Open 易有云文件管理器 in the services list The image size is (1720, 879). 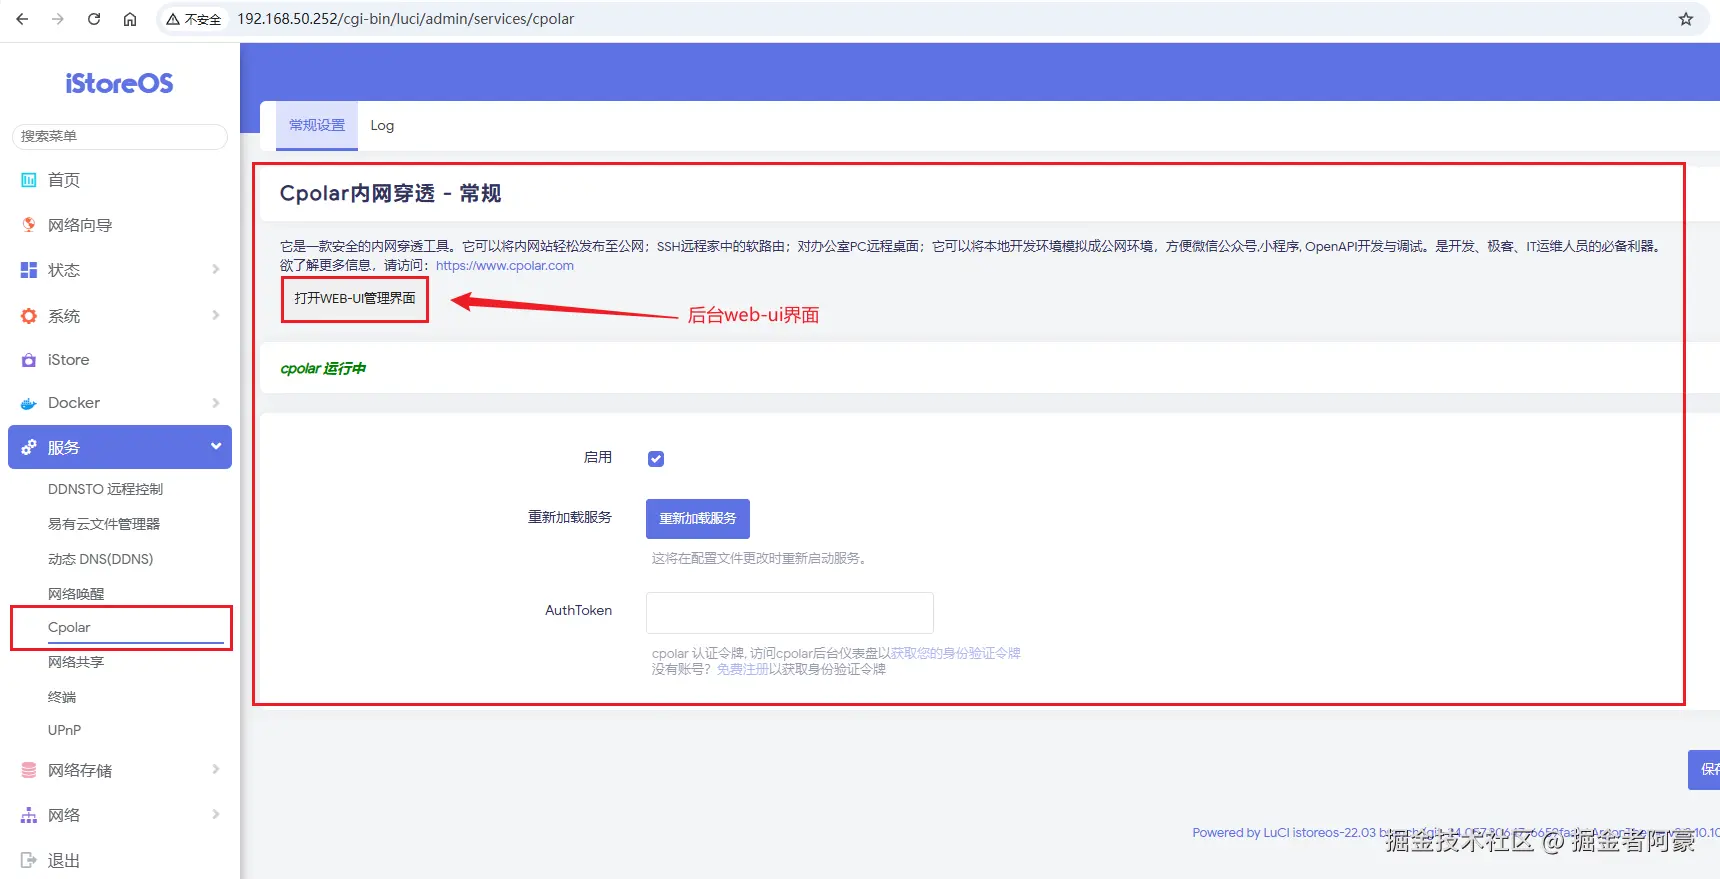[x=104, y=524]
